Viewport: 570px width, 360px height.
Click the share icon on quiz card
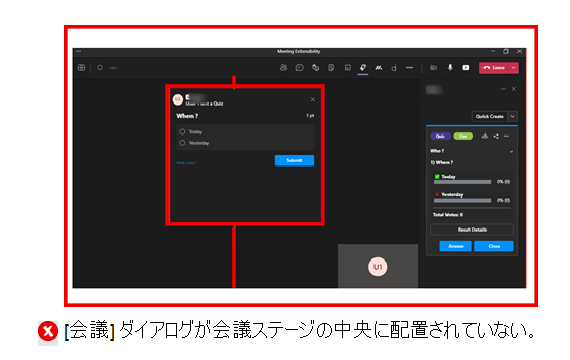pyautogui.click(x=496, y=136)
